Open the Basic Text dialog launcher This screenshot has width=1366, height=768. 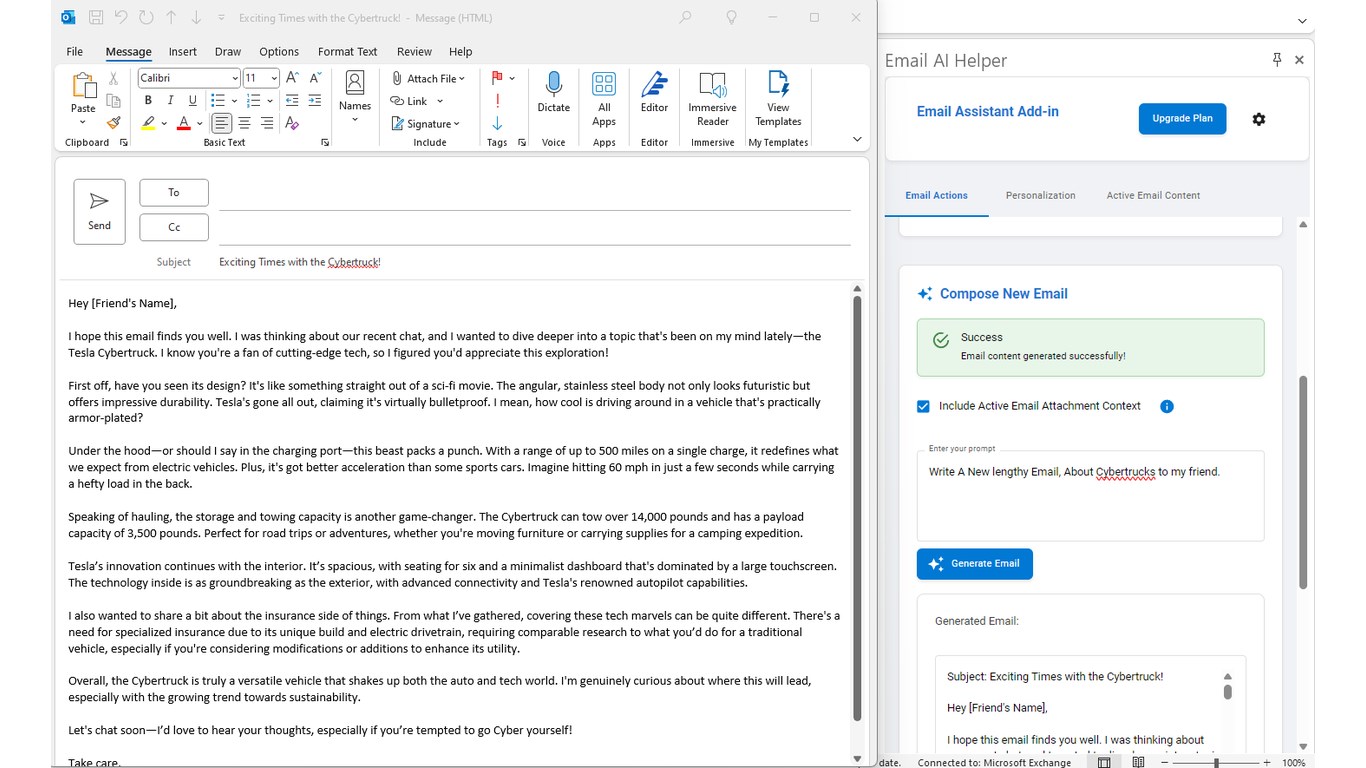(325, 143)
